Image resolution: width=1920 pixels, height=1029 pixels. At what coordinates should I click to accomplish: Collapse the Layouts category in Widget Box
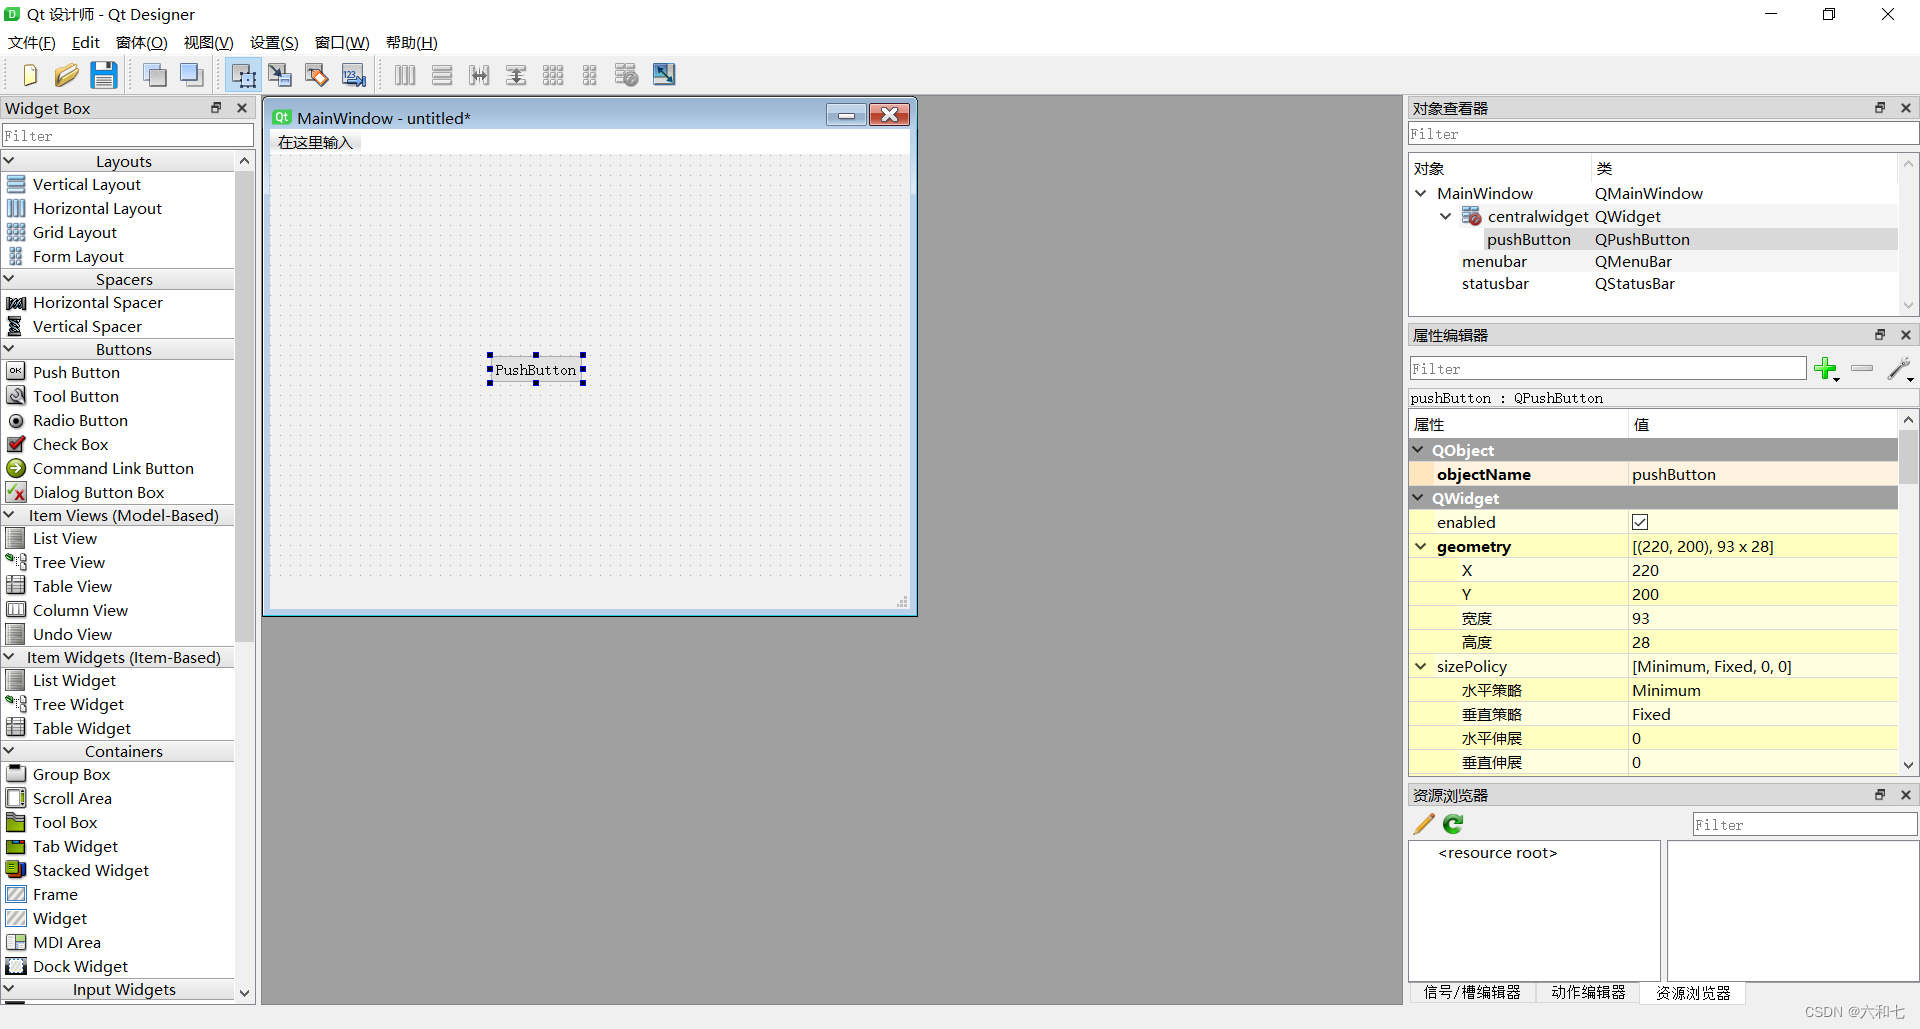pos(9,161)
